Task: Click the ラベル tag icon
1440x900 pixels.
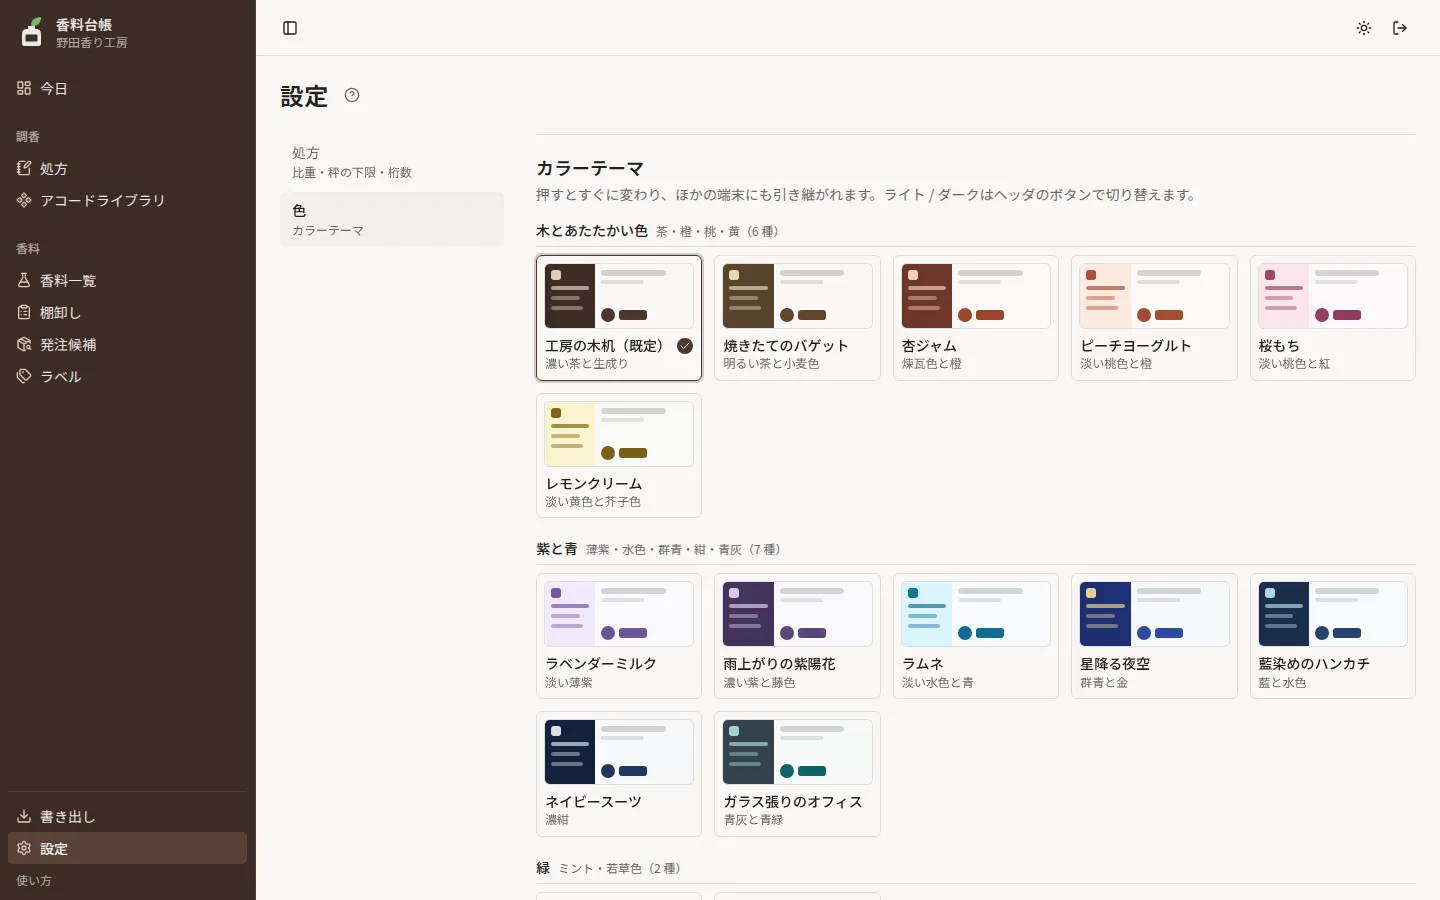Action: 24,376
